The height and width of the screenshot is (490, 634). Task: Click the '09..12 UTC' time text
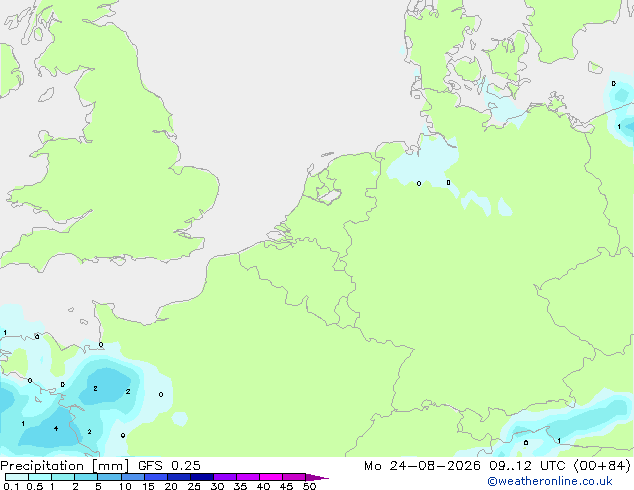pos(526,466)
